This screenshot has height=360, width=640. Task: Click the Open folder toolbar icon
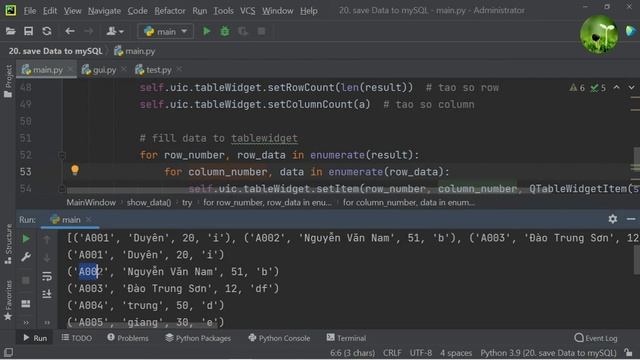[10, 31]
